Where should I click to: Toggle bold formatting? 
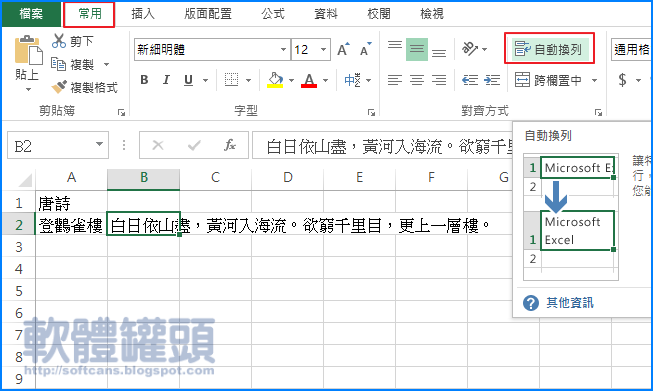point(144,80)
